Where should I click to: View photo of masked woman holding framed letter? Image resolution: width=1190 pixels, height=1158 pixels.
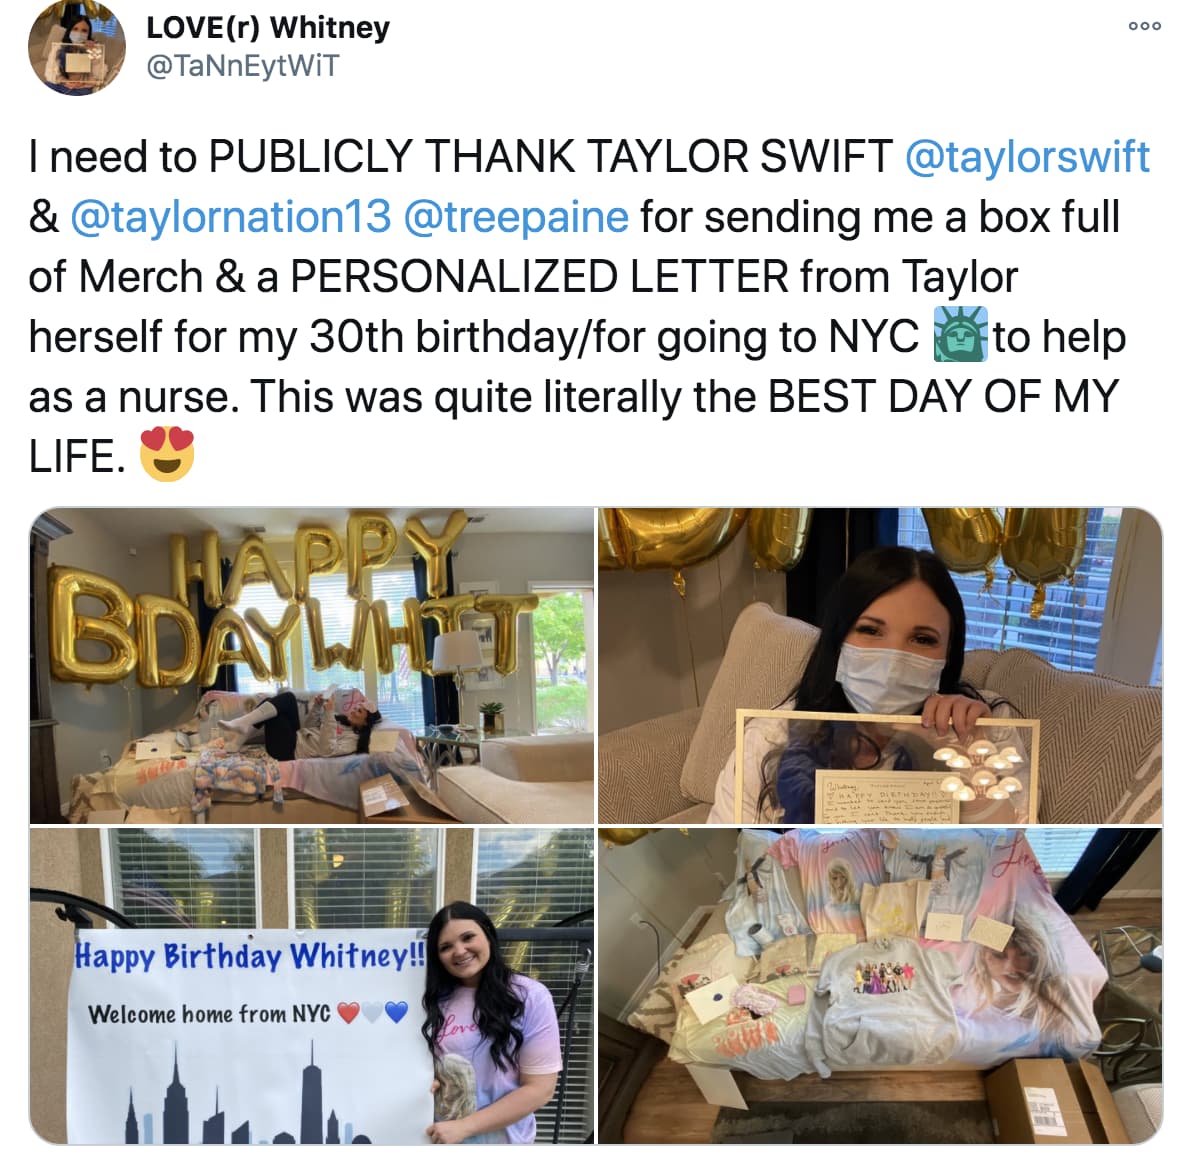pyautogui.click(x=880, y=666)
